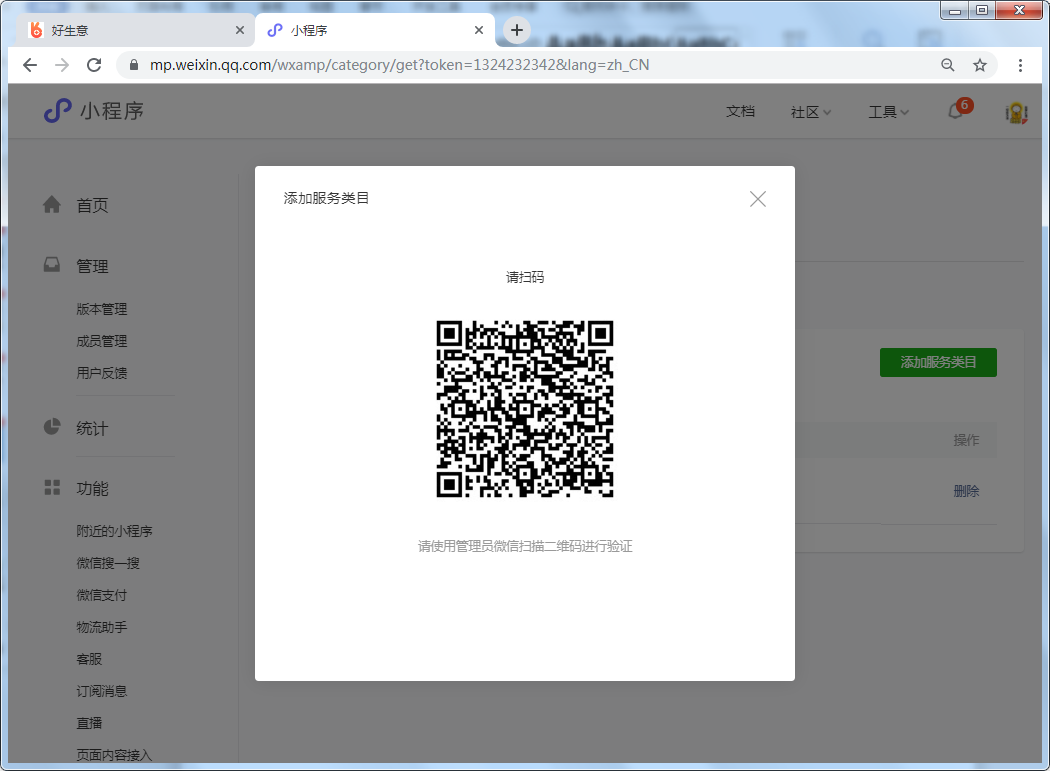Maximize the browser window
The image size is (1050, 771).
tap(982, 11)
